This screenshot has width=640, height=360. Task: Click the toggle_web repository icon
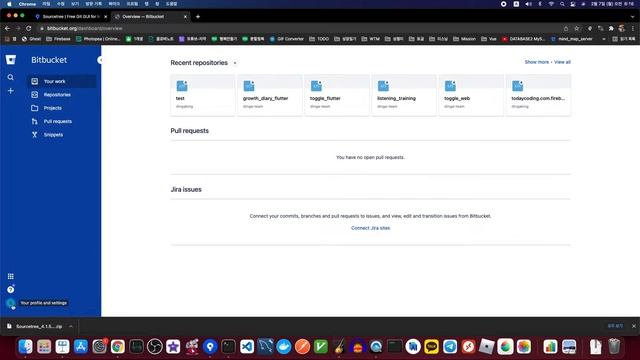pyautogui.click(x=450, y=86)
